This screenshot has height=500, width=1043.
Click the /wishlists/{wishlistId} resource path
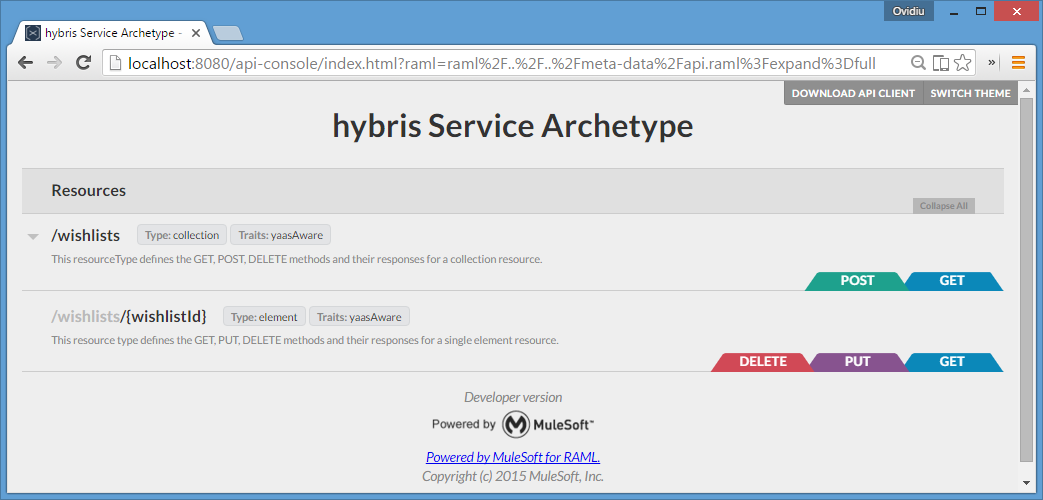coord(129,316)
